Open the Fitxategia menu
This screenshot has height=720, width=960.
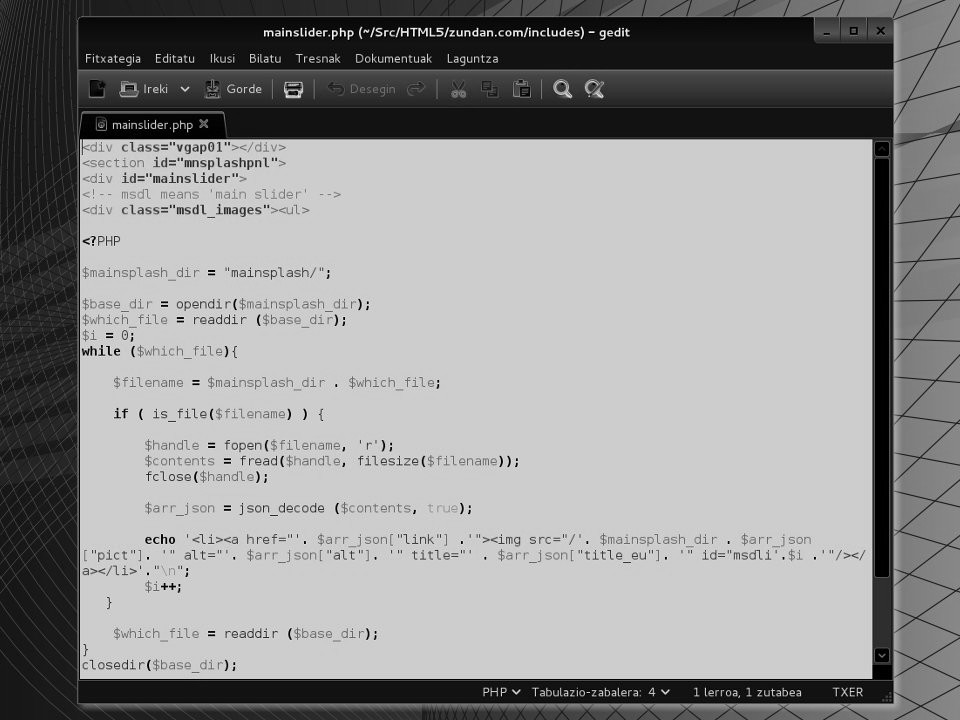[113, 59]
